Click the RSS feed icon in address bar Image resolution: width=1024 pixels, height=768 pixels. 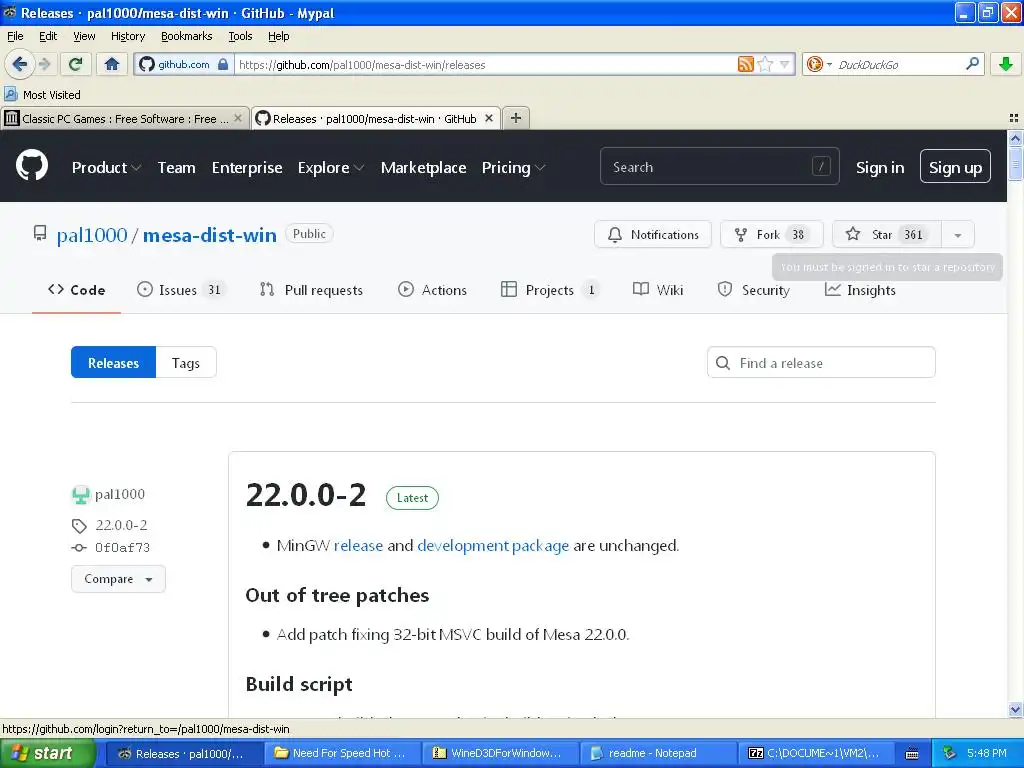(x=745, y=64)
